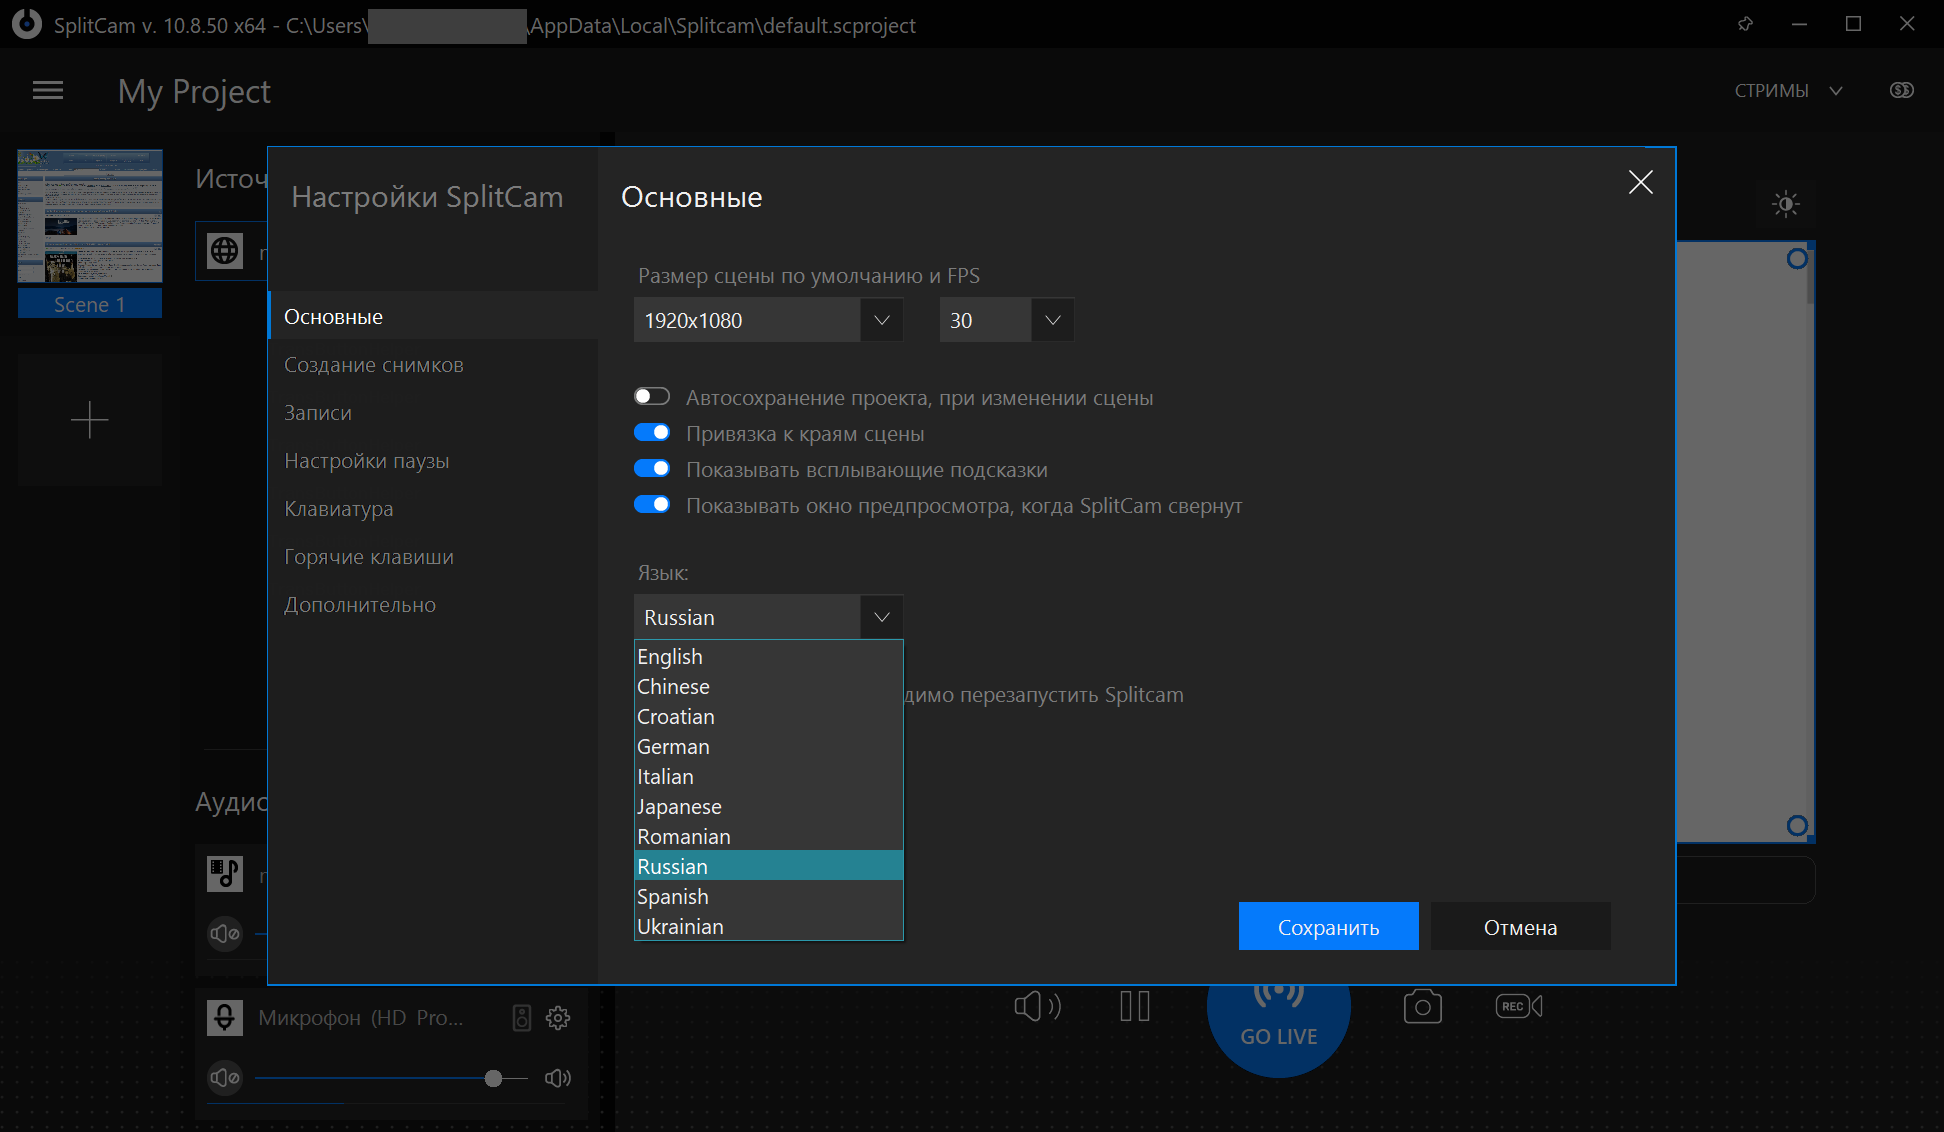Enable autosave project on scene change toggle
The height and width of the screenshot is (1132, 1944).
pyautogui.click(x=652, y=397)
